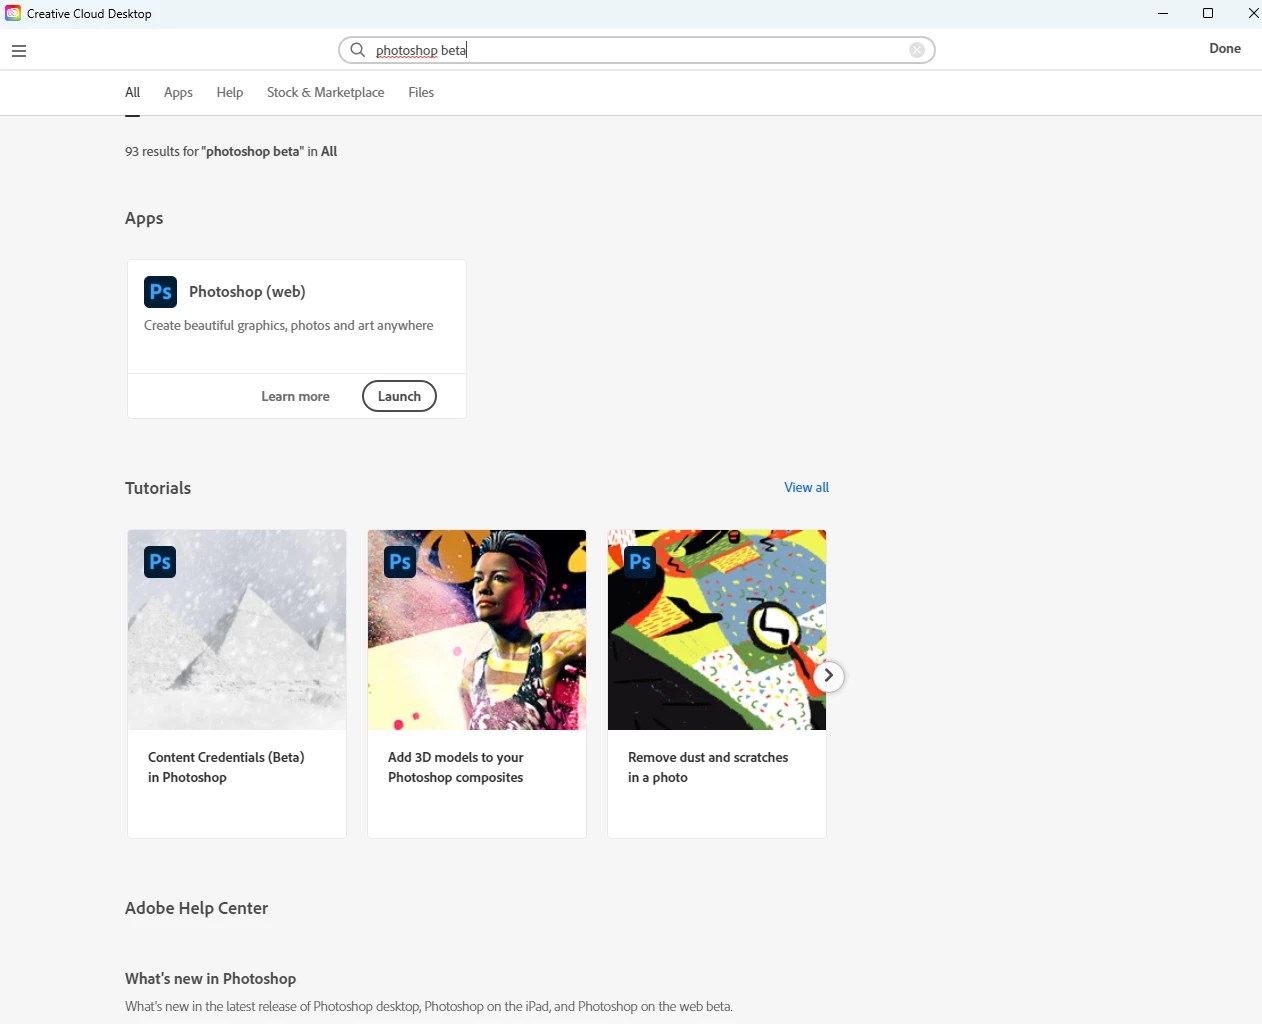Open the Add 3D models tutorial thumbnail

click(477, 630)
